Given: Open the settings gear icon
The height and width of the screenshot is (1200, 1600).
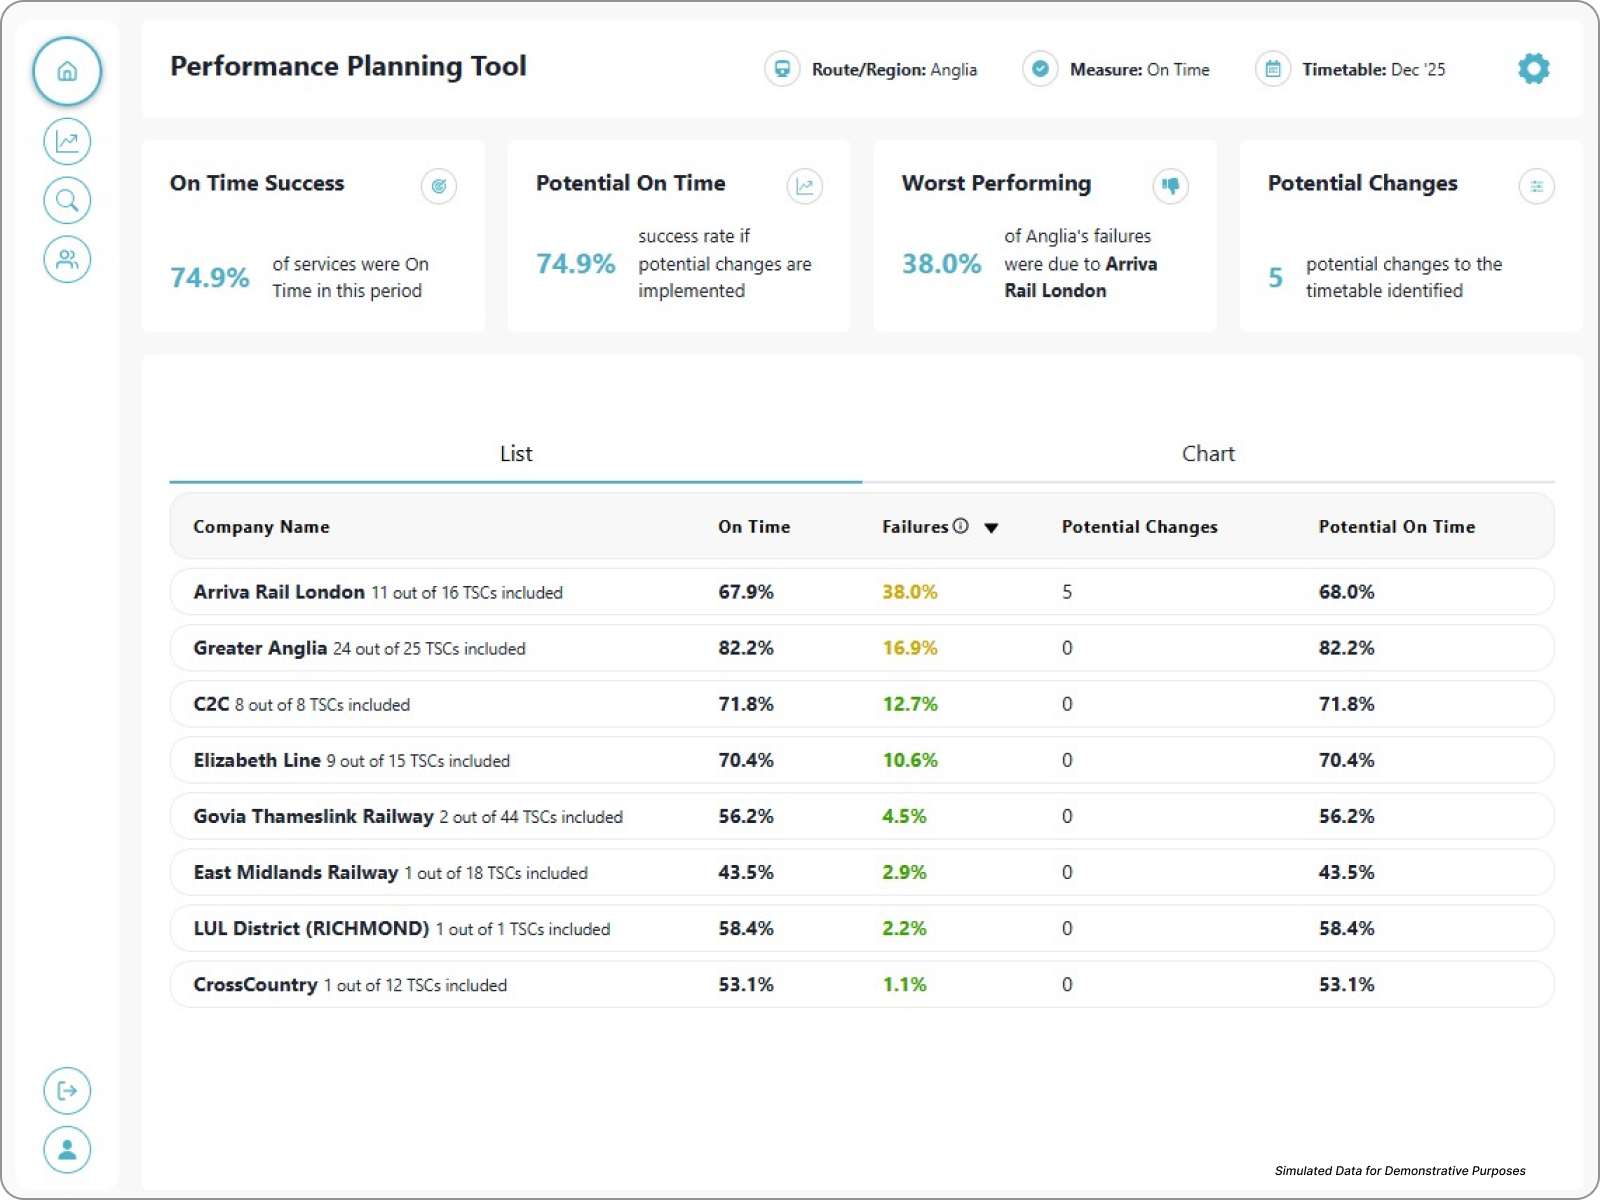Looking at the screenshot, I should pyautogui.click(x=1533, y=69).
